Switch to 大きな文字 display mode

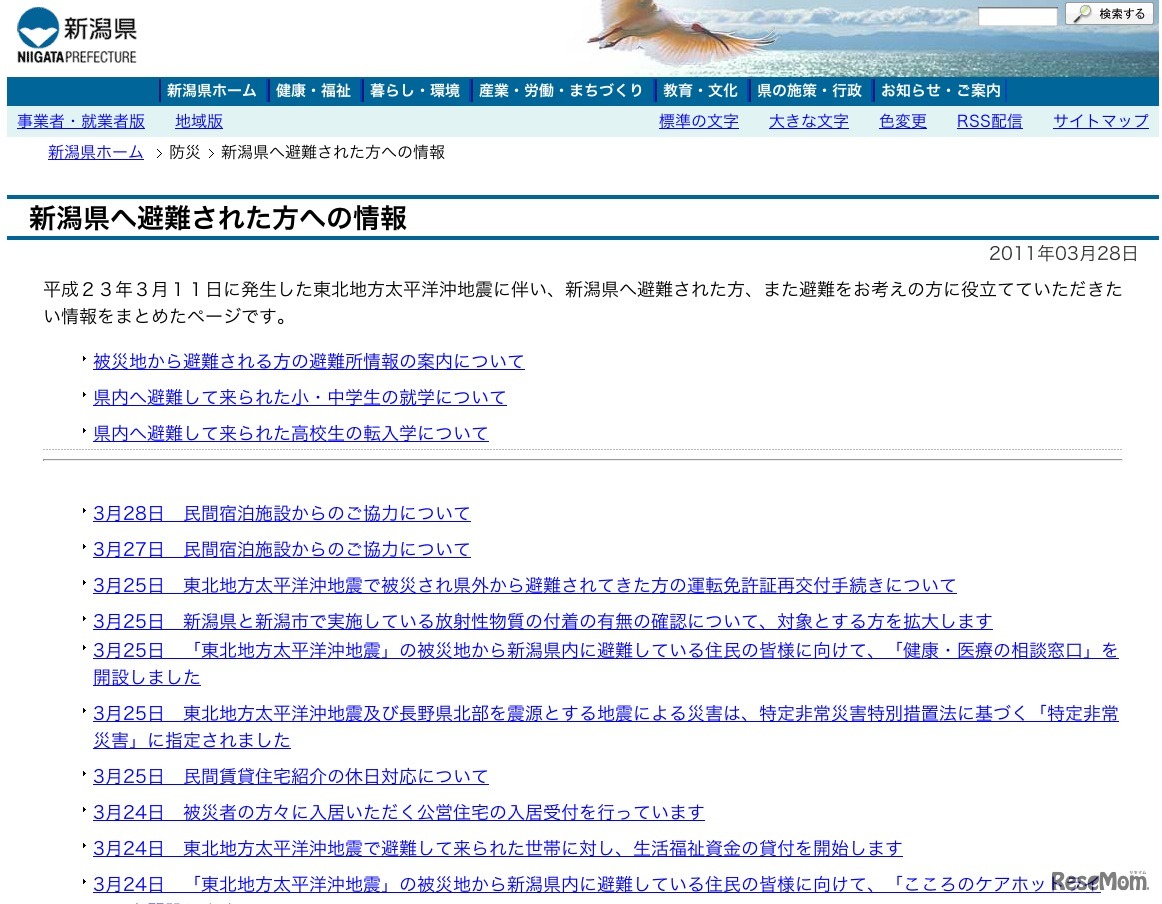tap(808, 121)
